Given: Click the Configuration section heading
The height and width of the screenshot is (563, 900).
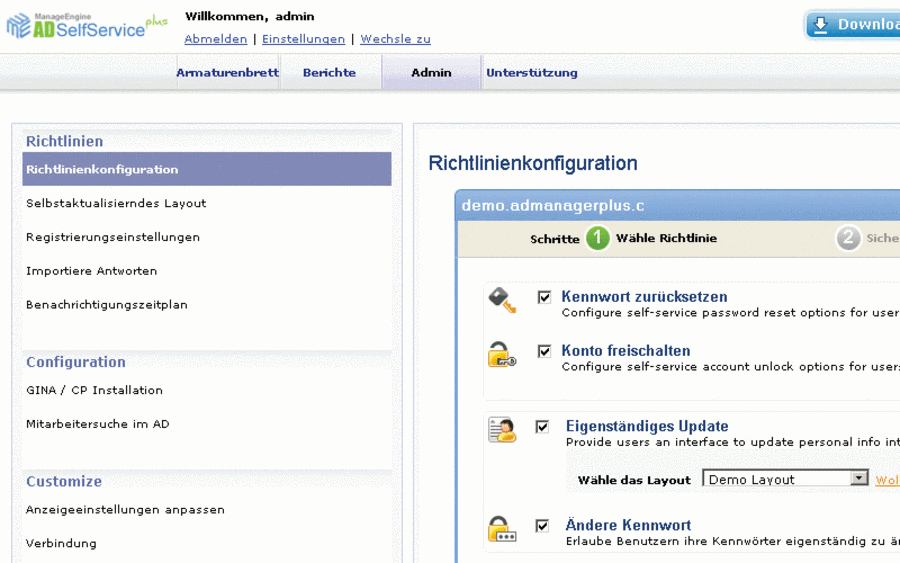Looking at the screenshot, I should click(76, 362).
